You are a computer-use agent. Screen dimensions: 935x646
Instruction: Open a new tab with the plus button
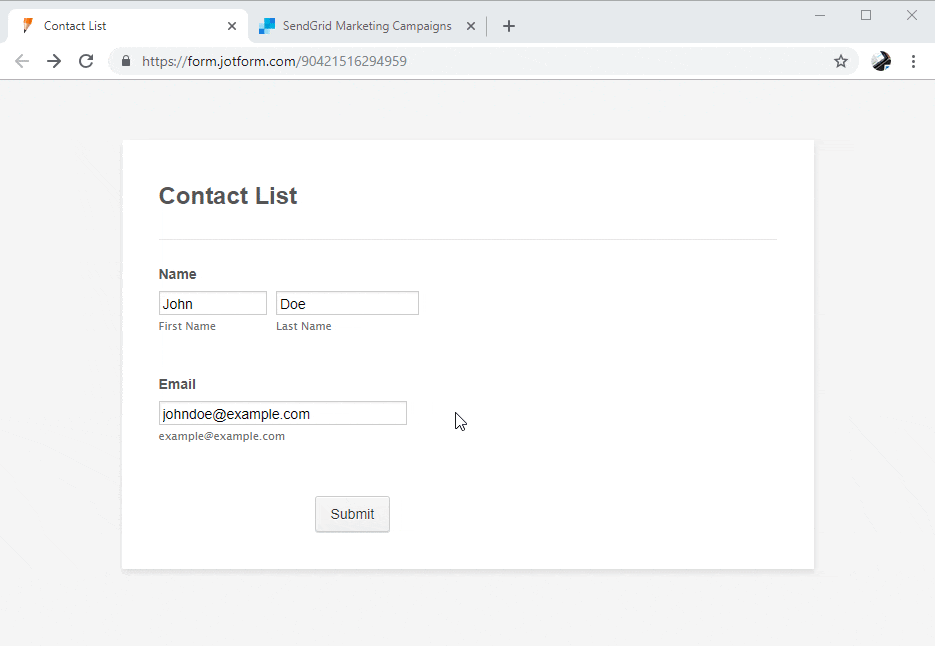[509, 26]
